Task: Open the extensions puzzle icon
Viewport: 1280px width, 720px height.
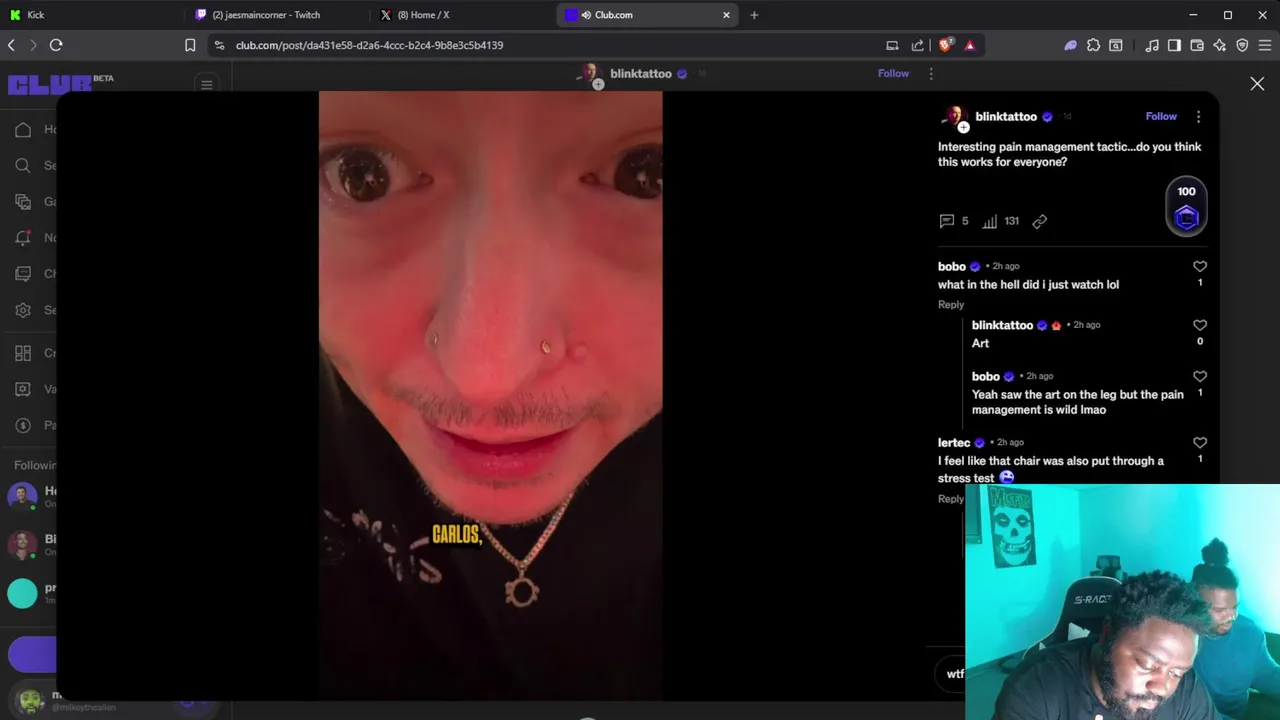Action: coord(1093,45)
